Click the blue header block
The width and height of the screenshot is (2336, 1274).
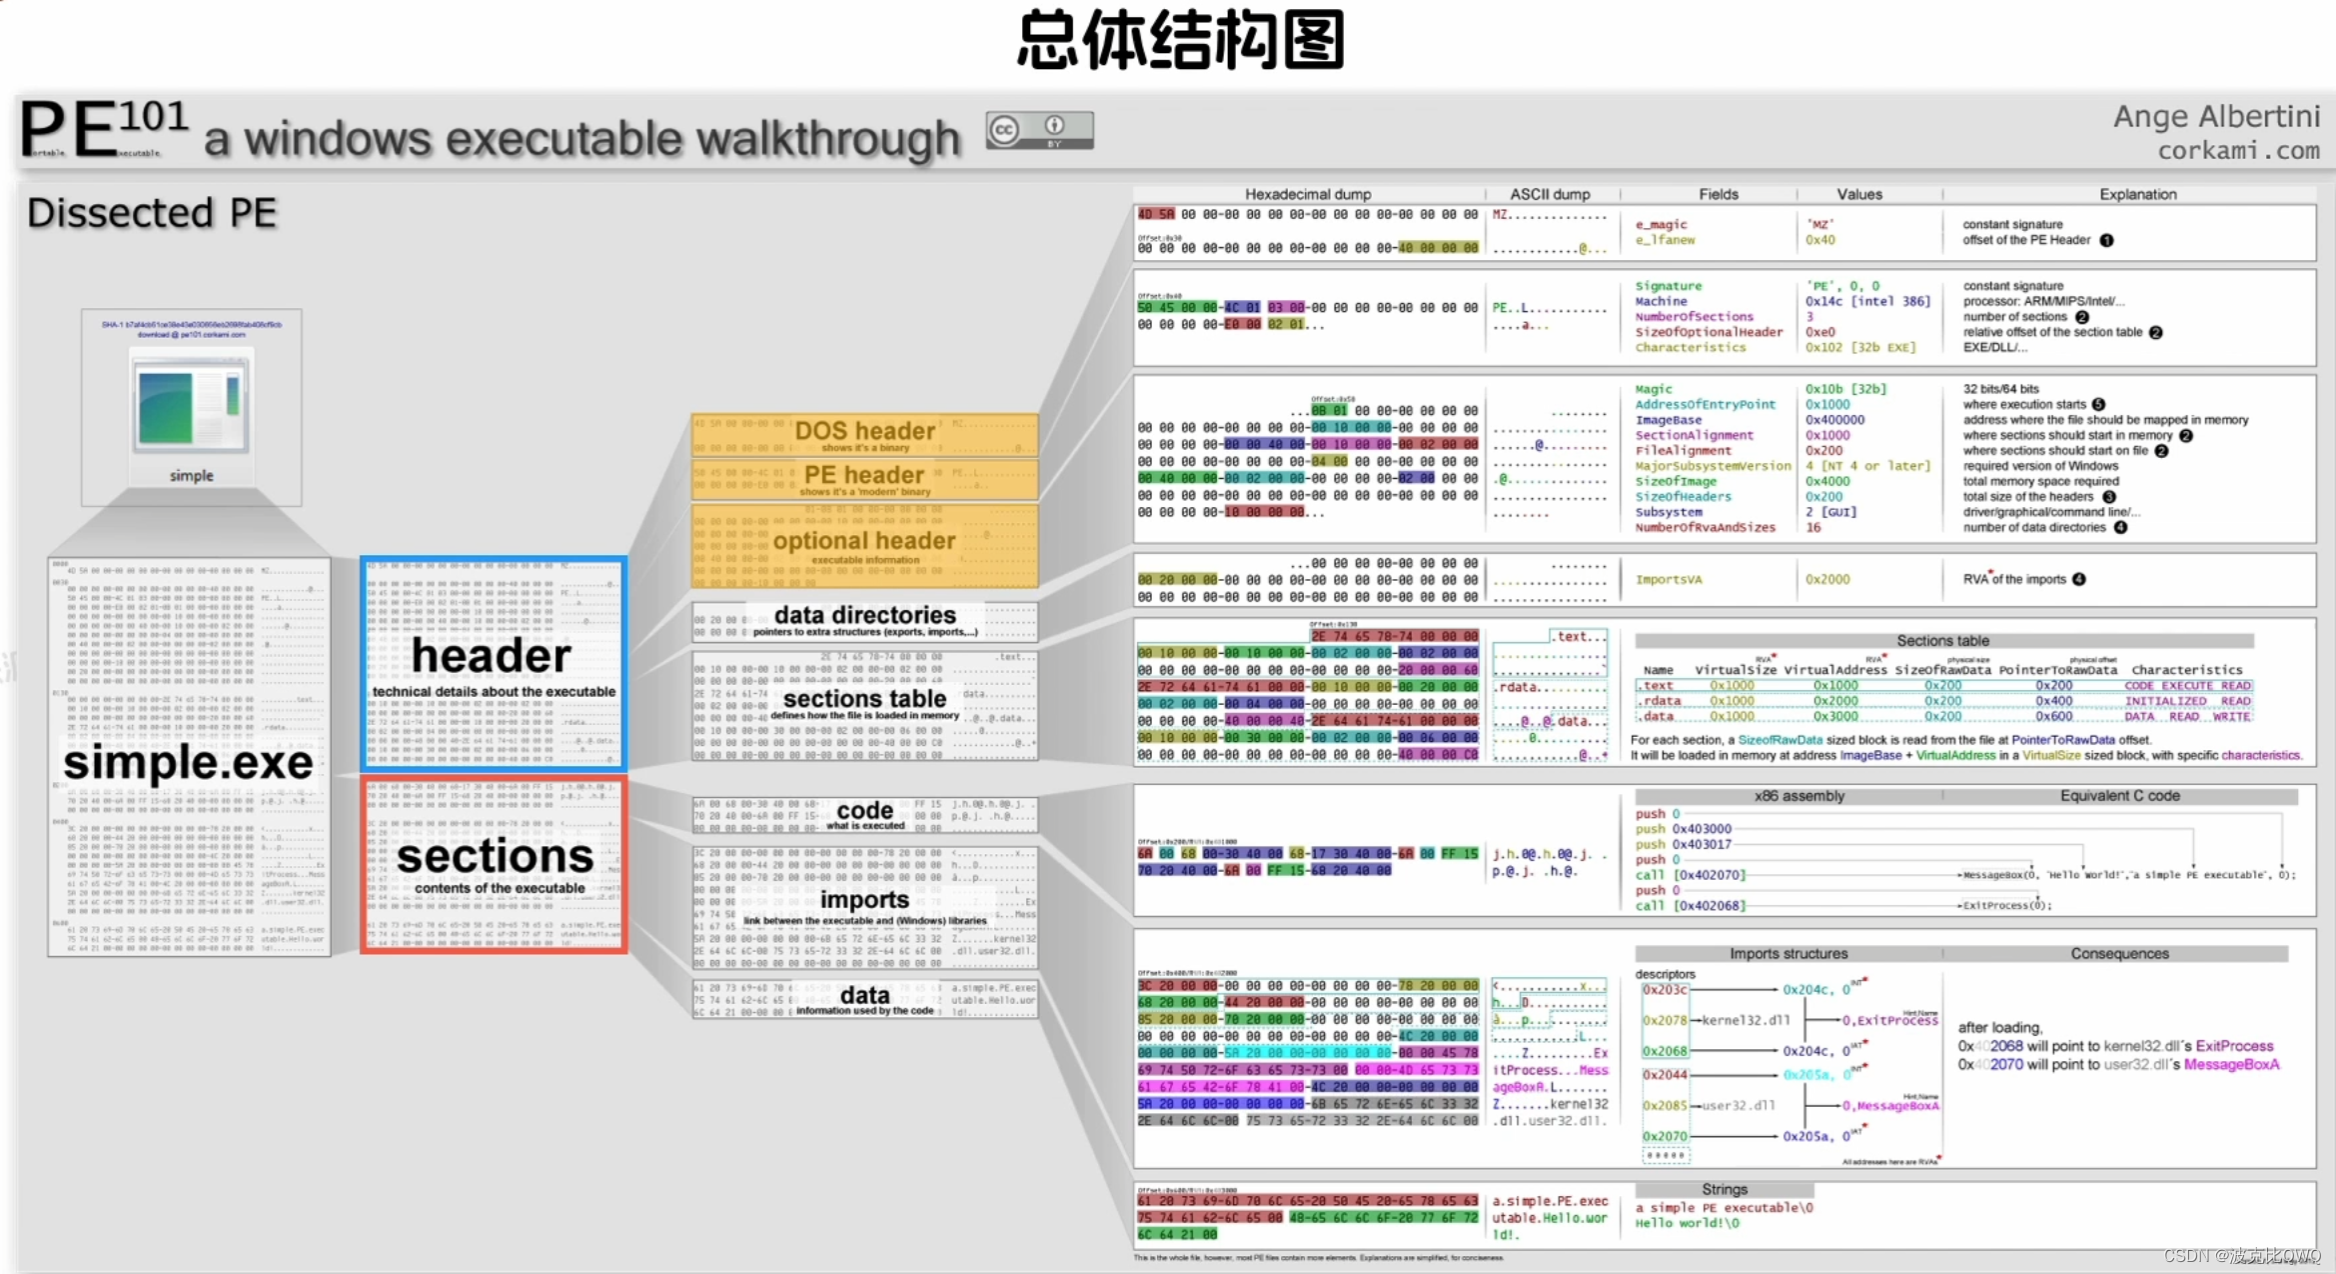coord(494,664)
